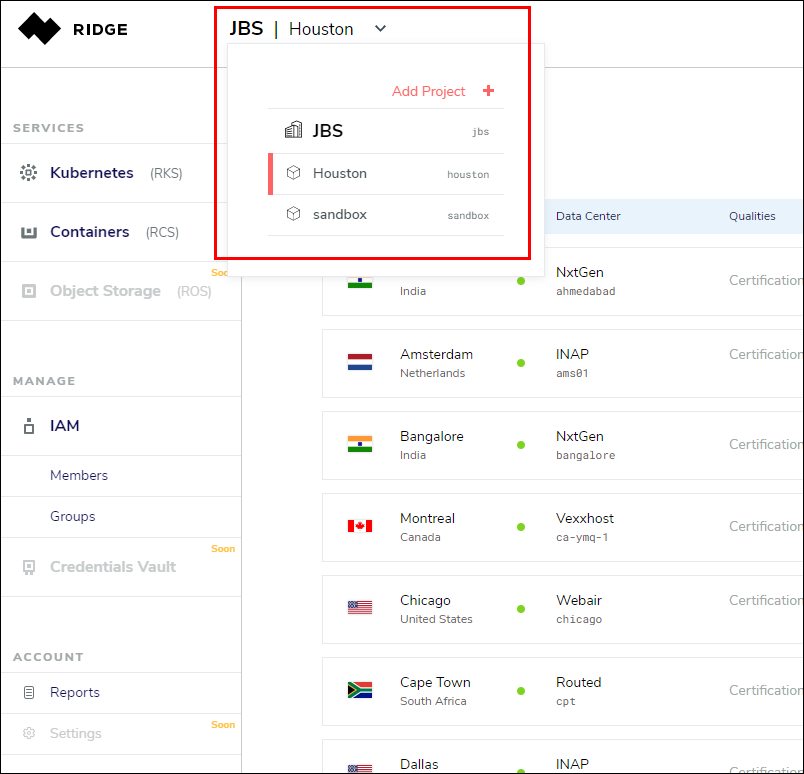Open IAM management section
Viewport: 804px width, 774px height.
pos(65,426)
